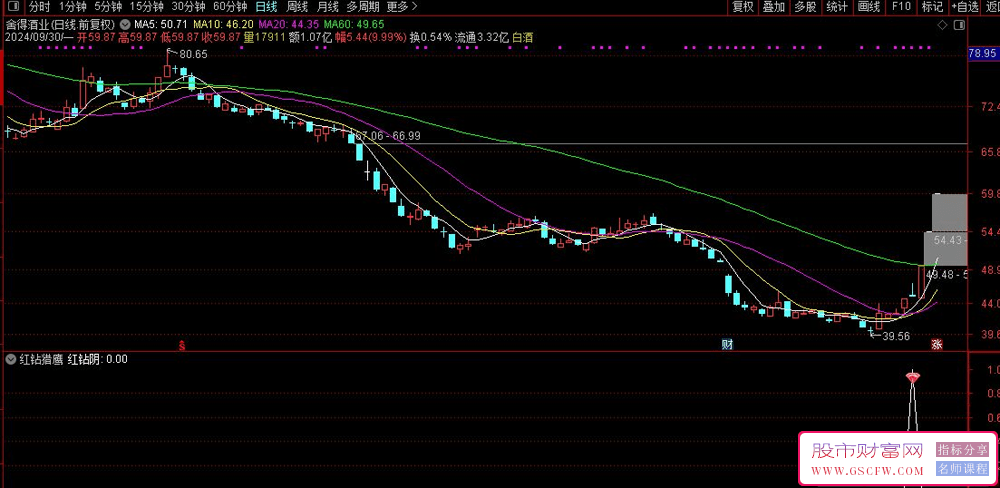This screenshot has height=488, width=1000.
Task: Activate the 画线 drawing tools
Action: click(x=869, y=7)
